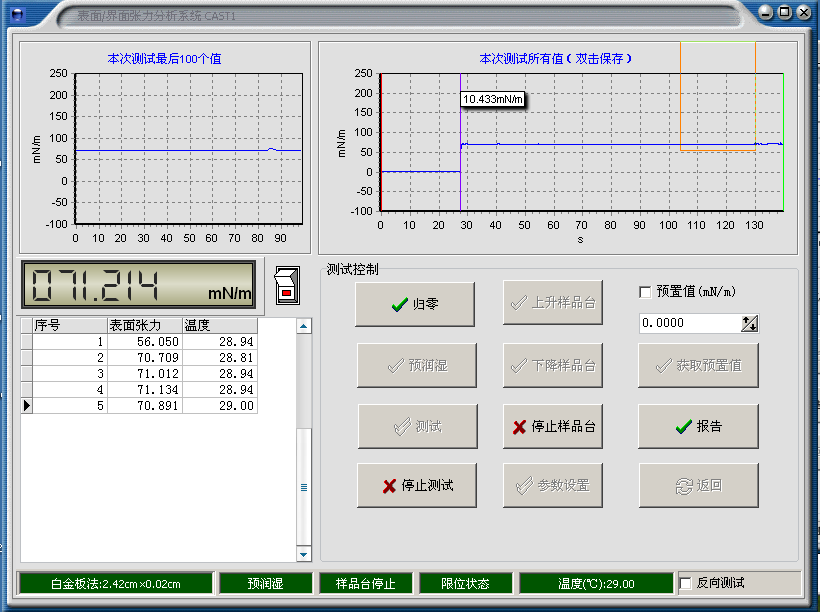The width and height of the screenshot is (820, 612).
Task: Click the 10.433mN/m tooltip on the chart
Action: coord(493,99)
